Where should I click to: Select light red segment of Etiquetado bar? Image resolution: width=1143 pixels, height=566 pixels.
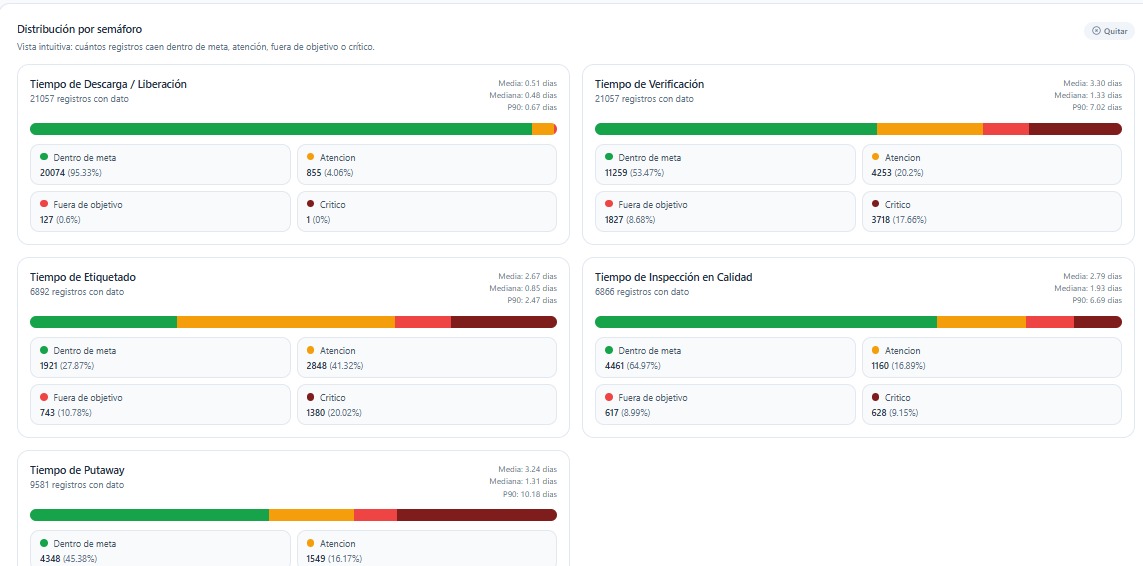click(423, 322)
